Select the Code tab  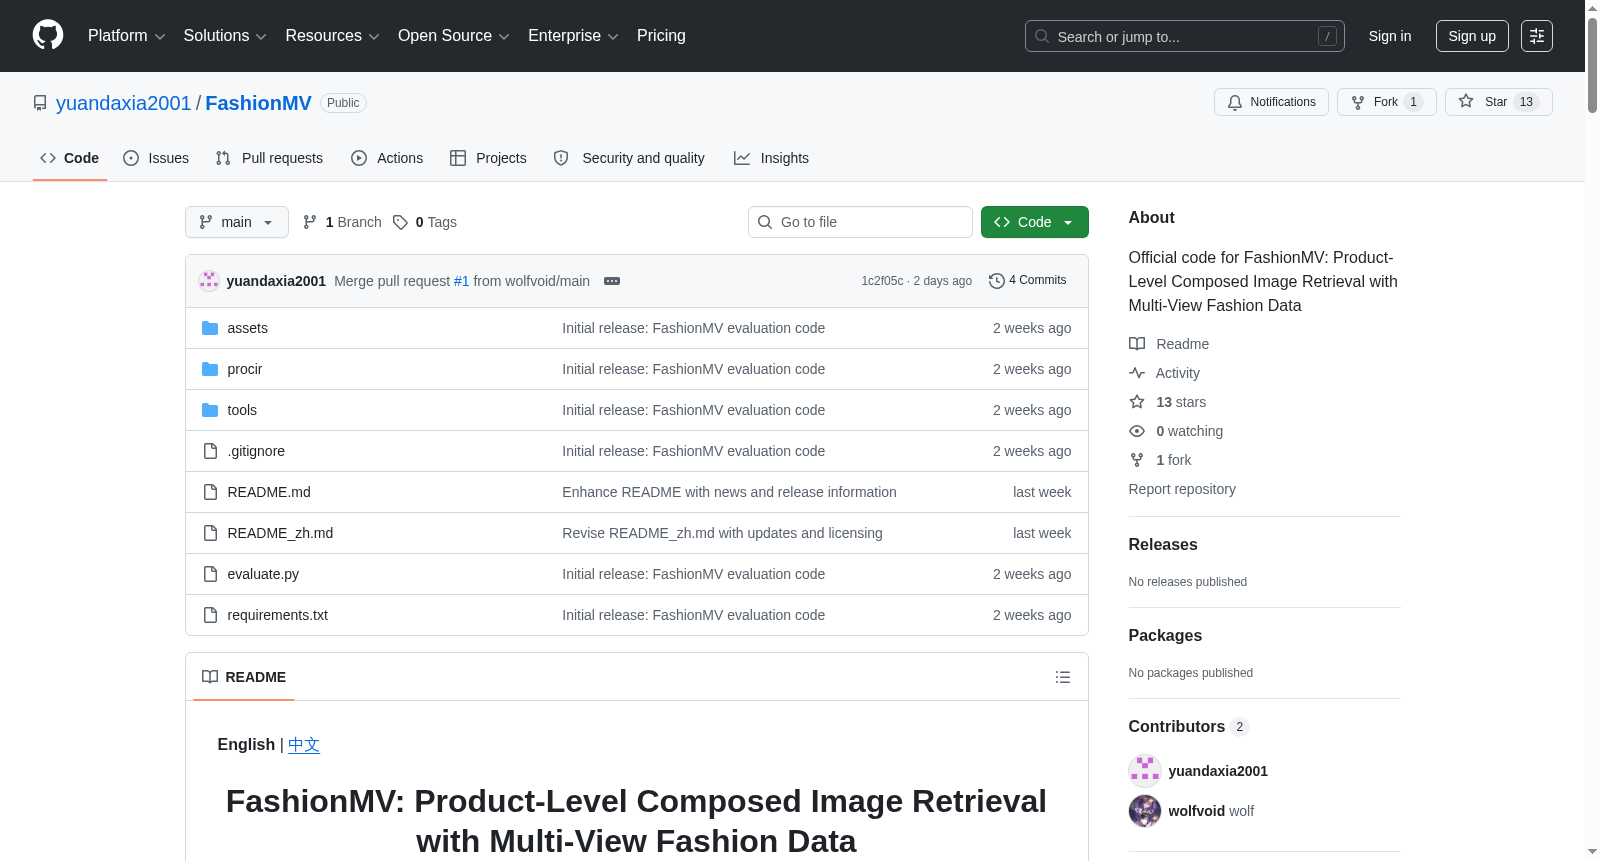[x=70, y=158]
